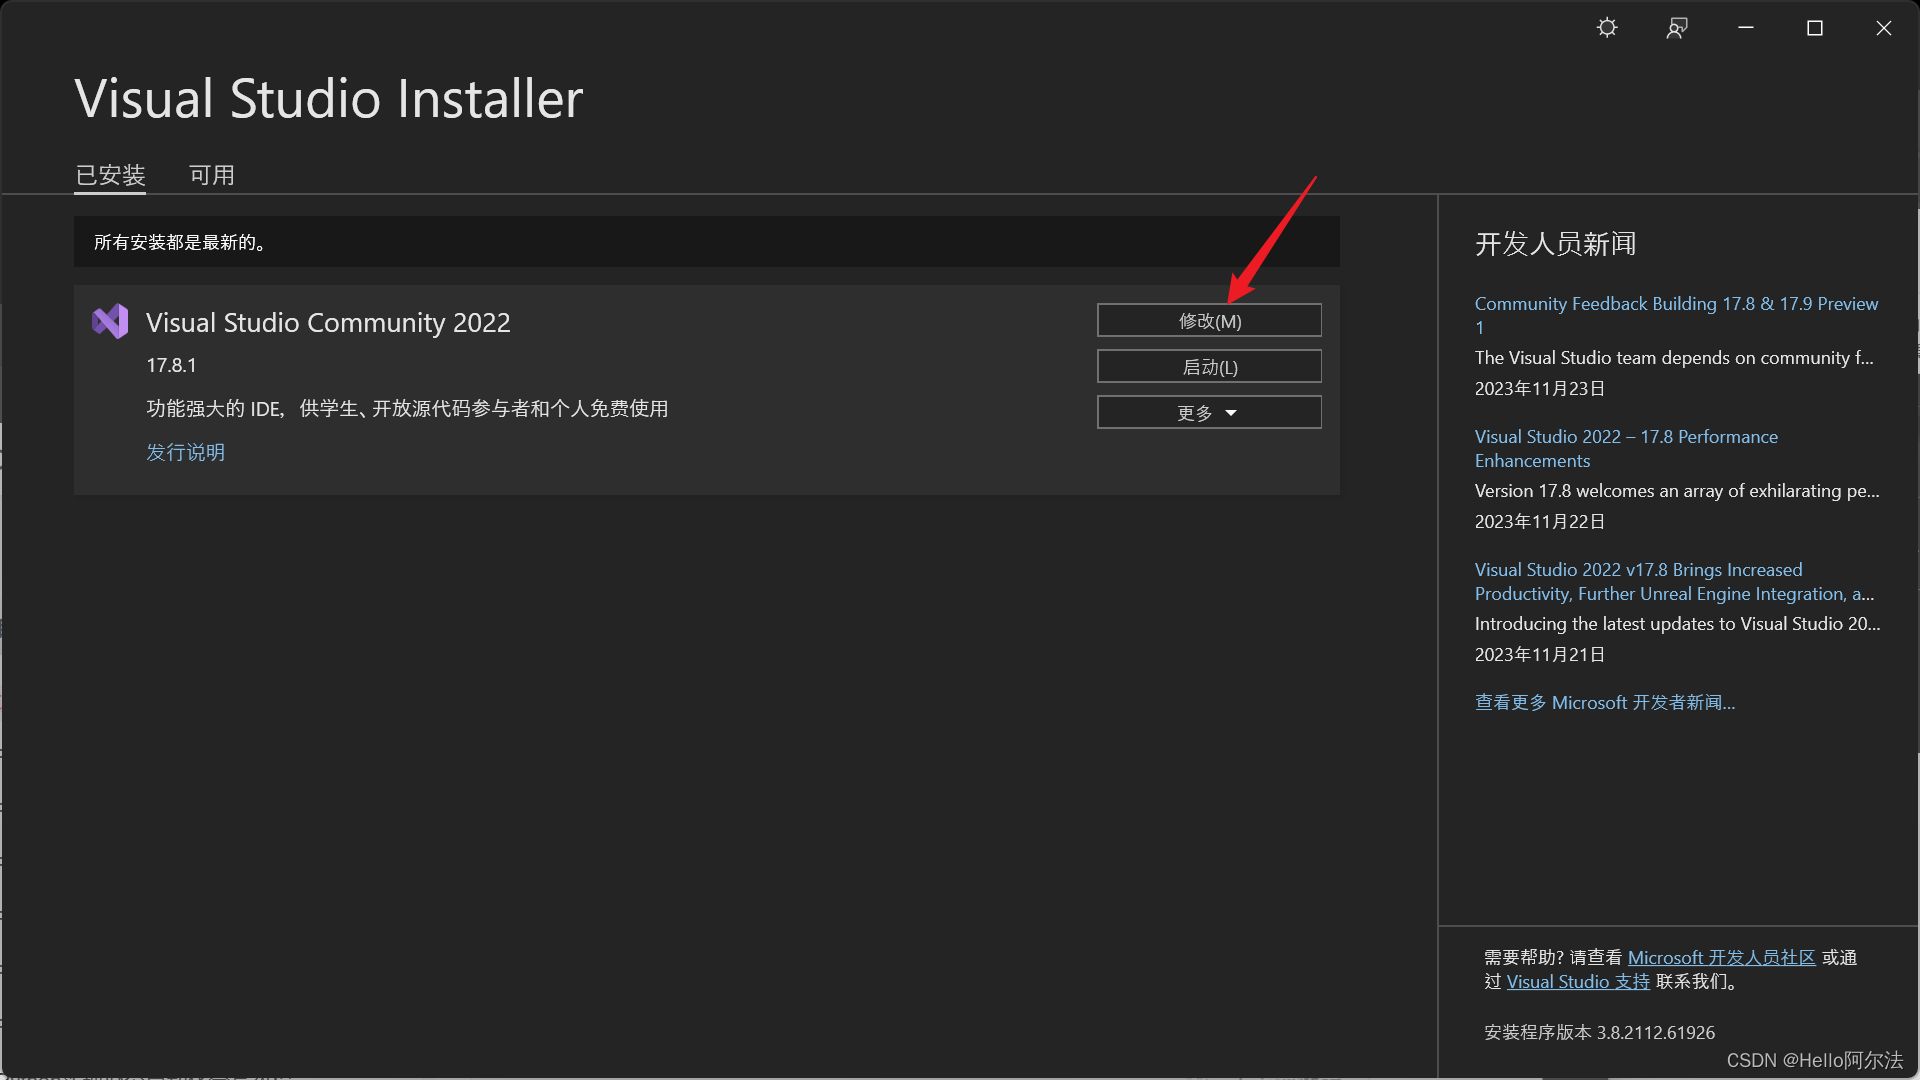Open settings via gear icon
Screen dimensions: 1920x1080
pyautogui.click(x=1607, y=26)
